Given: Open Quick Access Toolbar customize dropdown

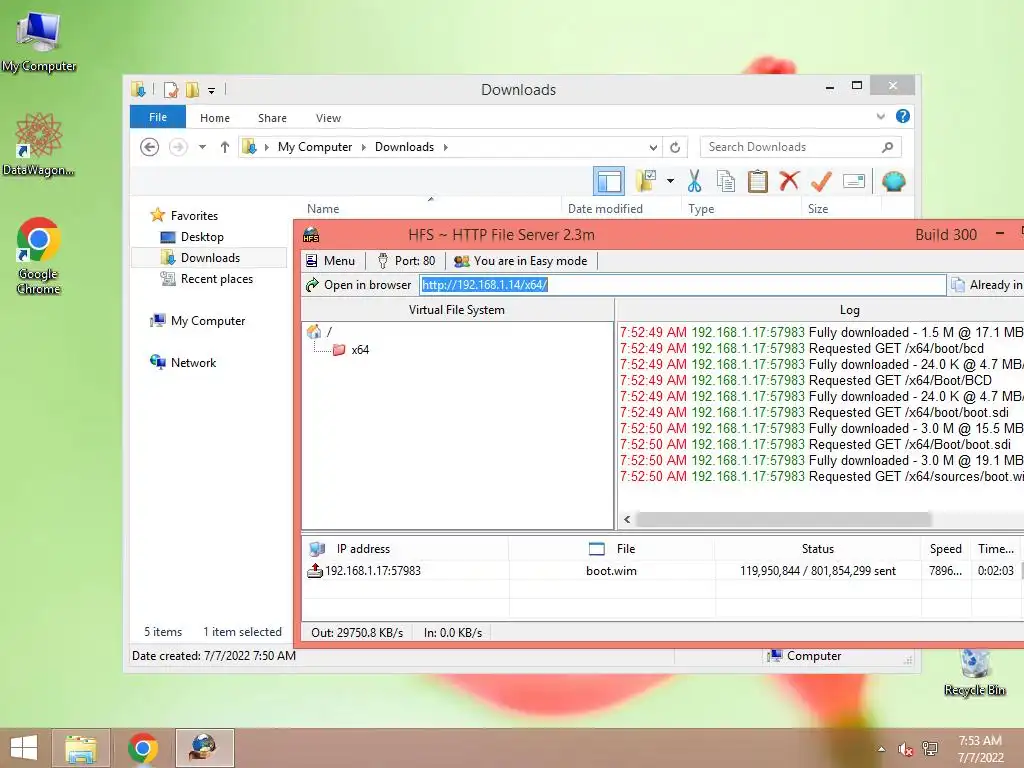Looking at the screenshot, I should (x=212, y=91).
